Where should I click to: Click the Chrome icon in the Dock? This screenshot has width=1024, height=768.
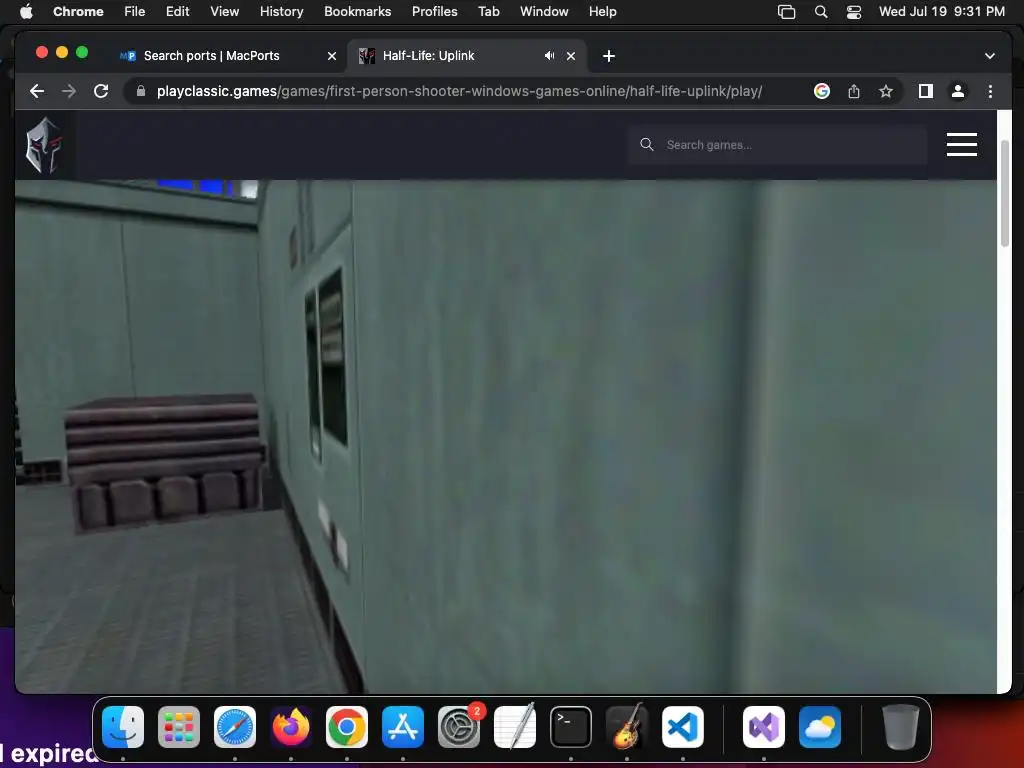(347, 727)
